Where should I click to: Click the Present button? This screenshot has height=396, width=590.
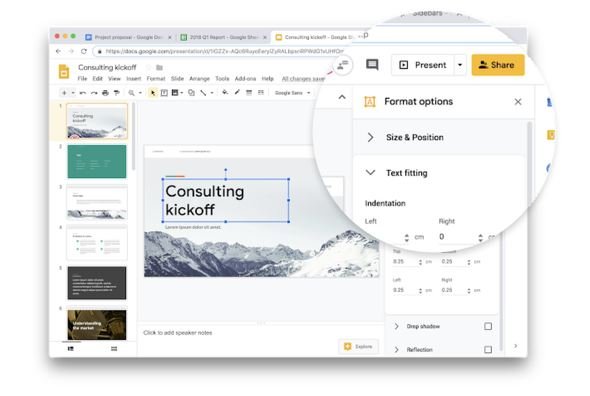[x=423, y=65]
